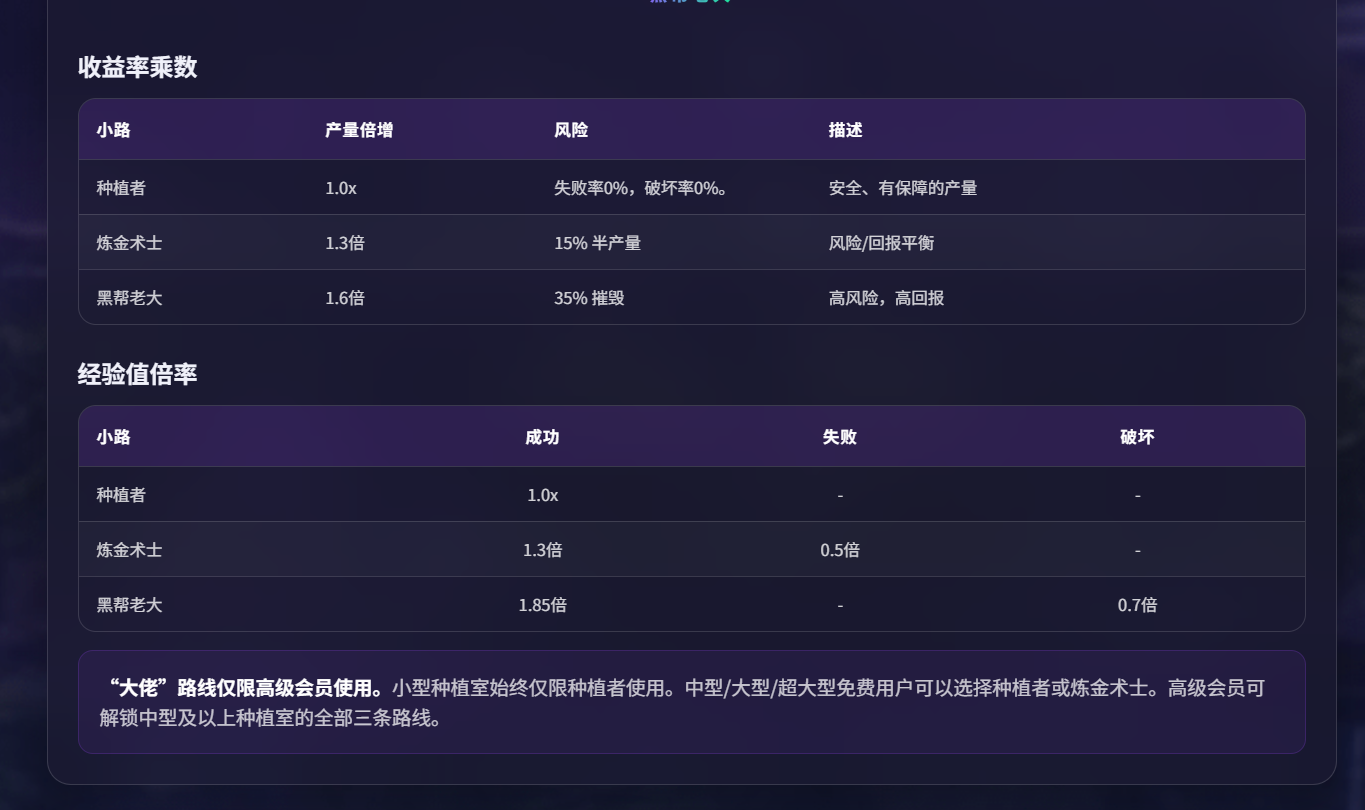Select the 0.5倍 failure multiplier cell

[x=839, y=550]
